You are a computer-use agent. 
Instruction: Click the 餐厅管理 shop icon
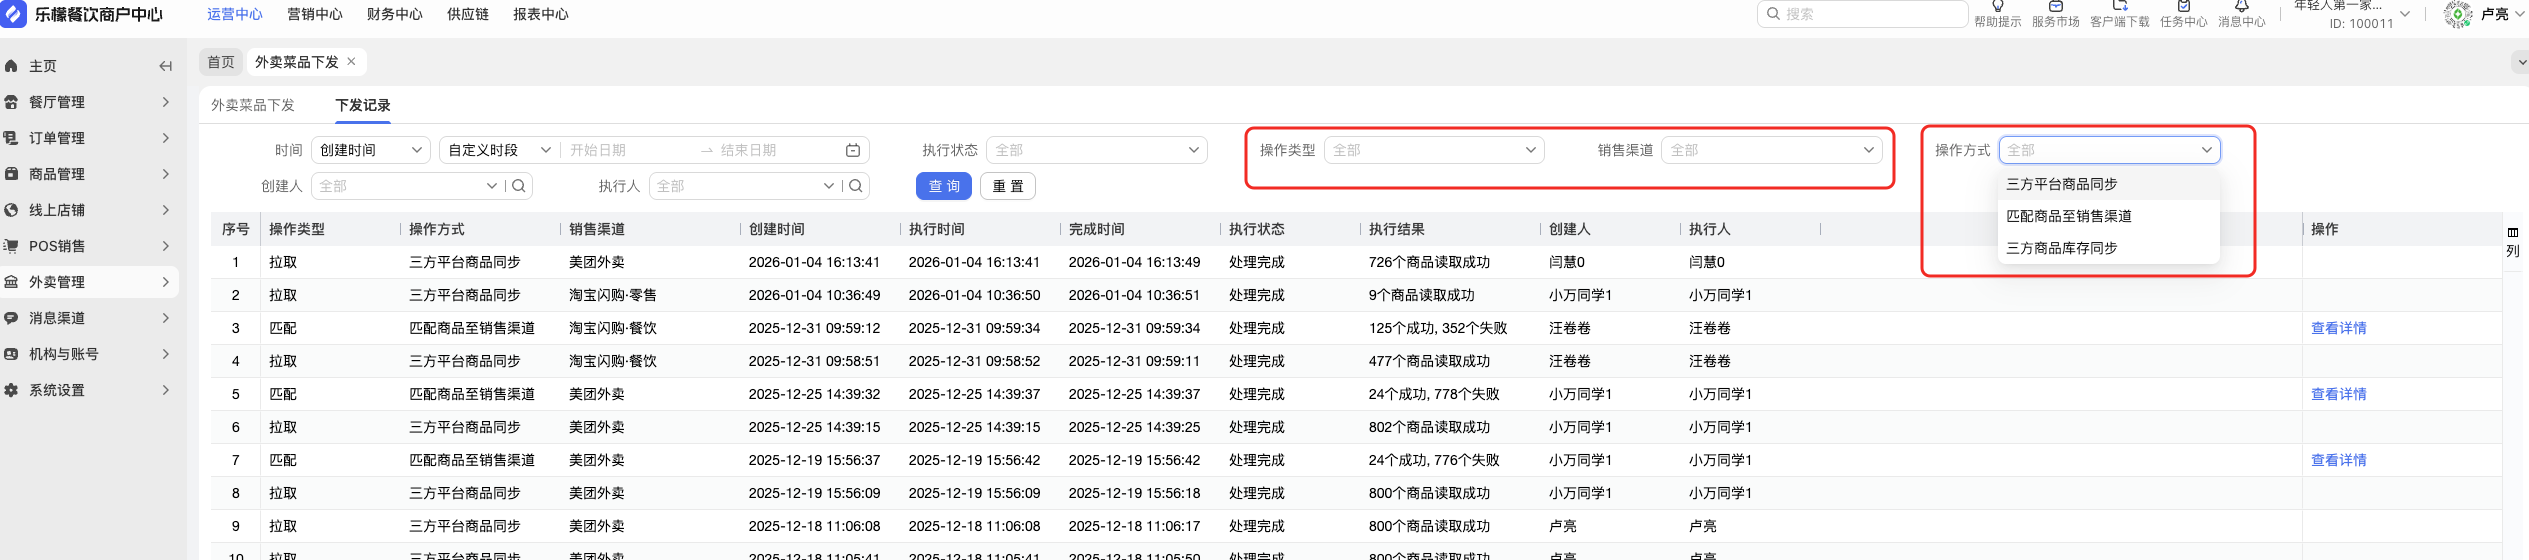pyautogui.click(x=11, y=102)
